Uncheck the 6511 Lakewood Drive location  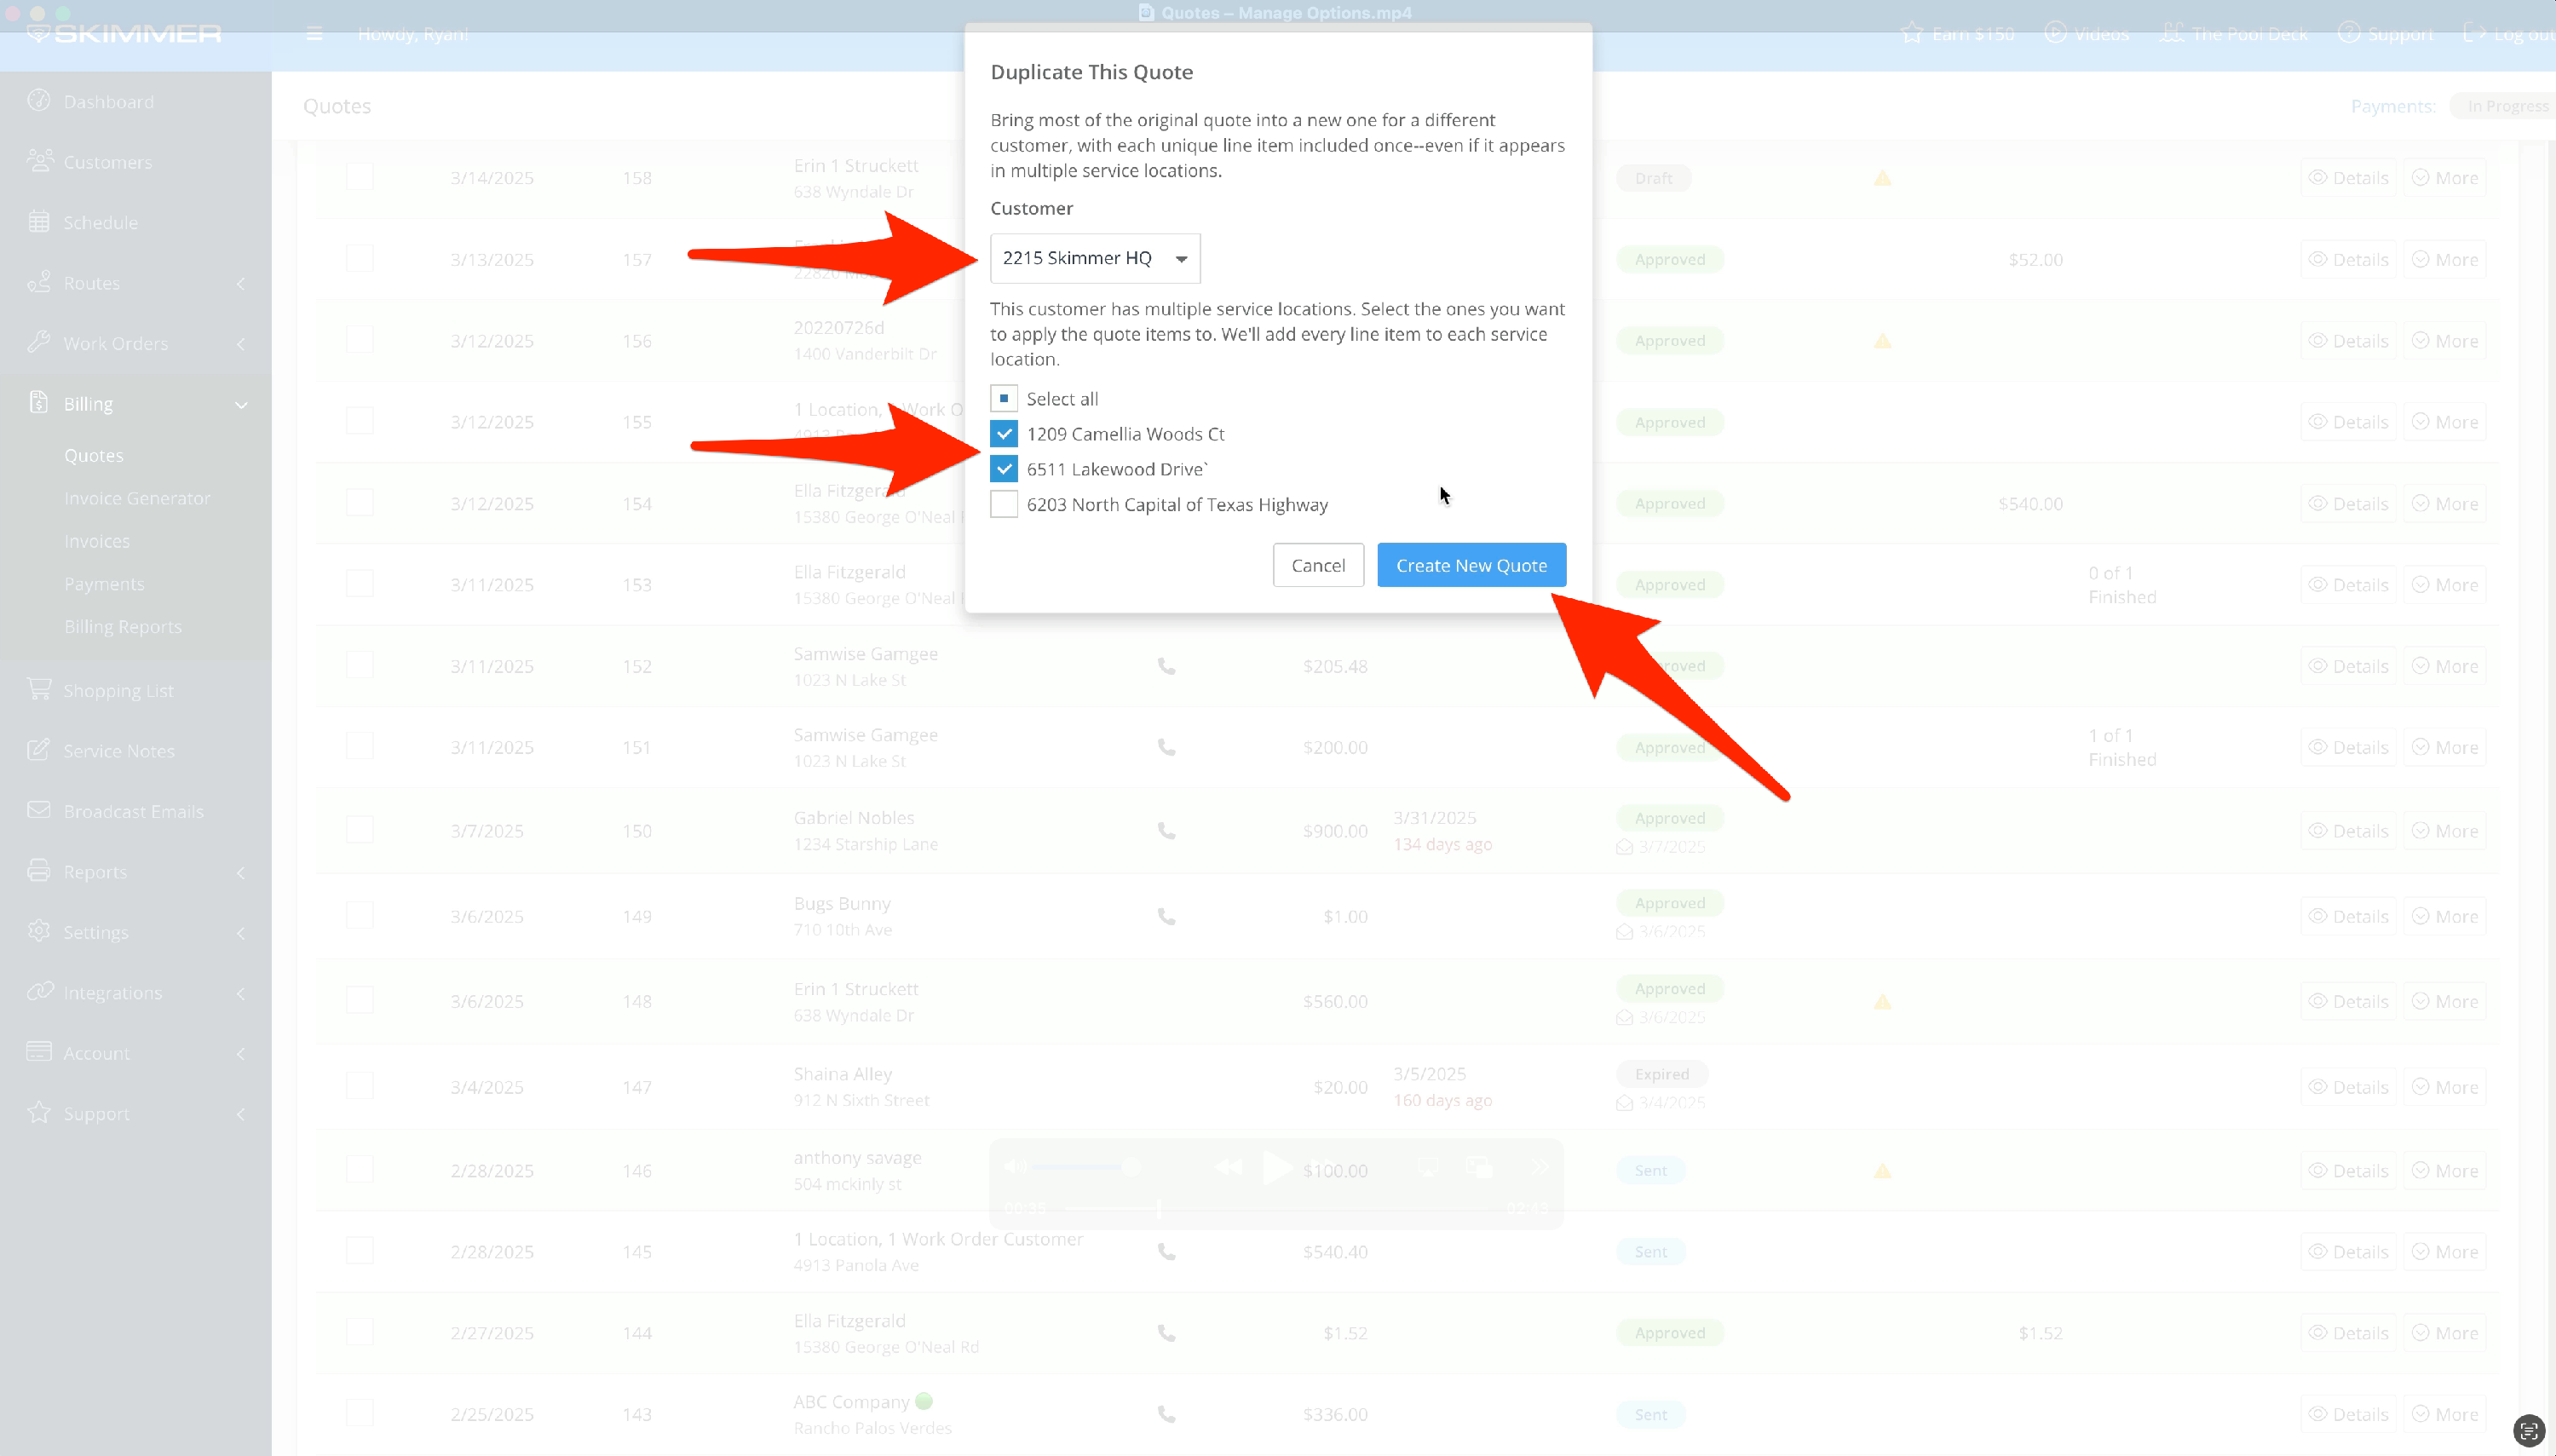1004,469
